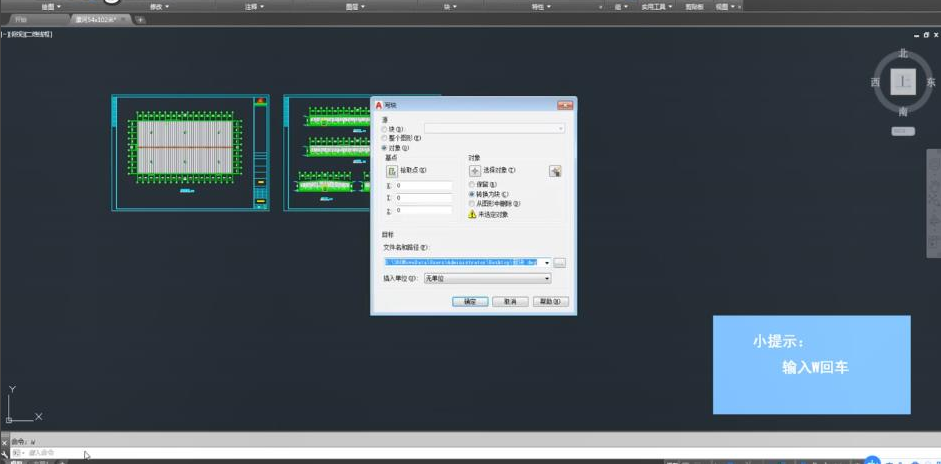
Task: Click 北 north on the ViewCube compass
Action: point(903,53)
